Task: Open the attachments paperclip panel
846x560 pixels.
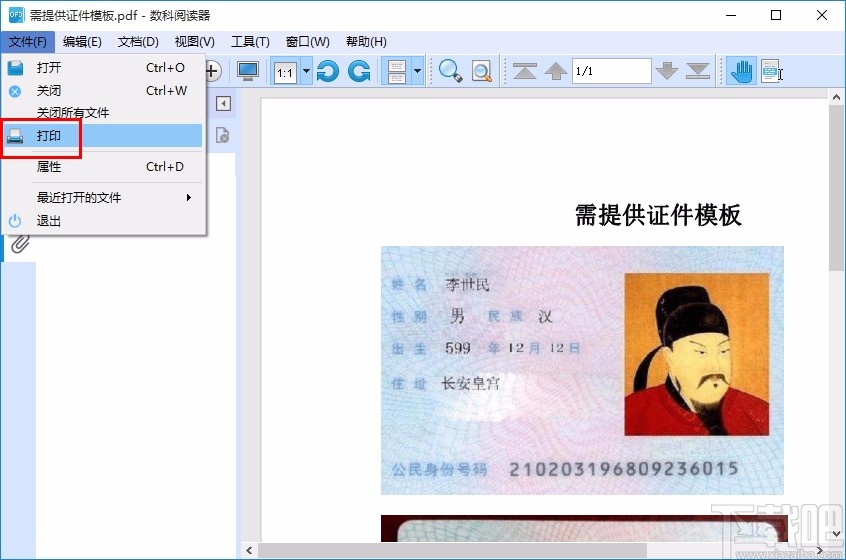Action: (19, 244)
